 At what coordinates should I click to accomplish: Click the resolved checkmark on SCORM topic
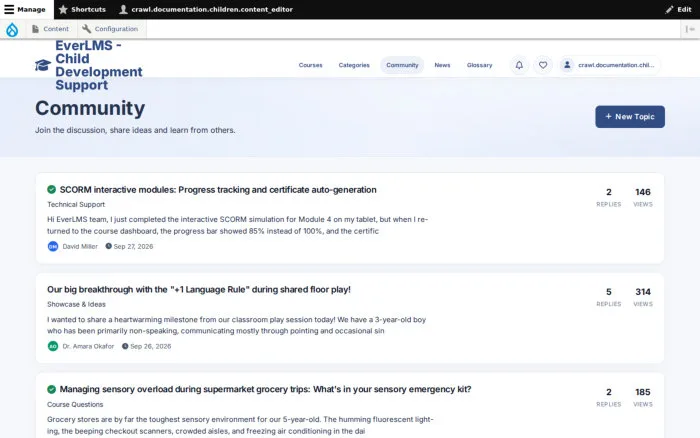[x=51, y=189]
